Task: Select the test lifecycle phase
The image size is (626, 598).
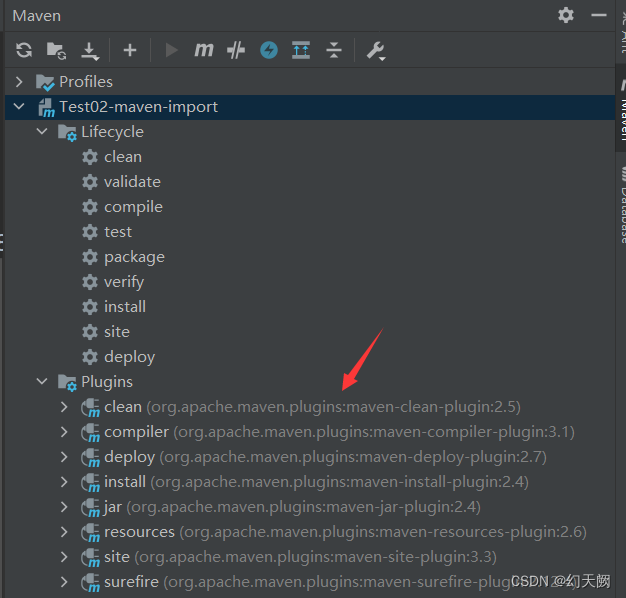Action: [x=118, y=232]
